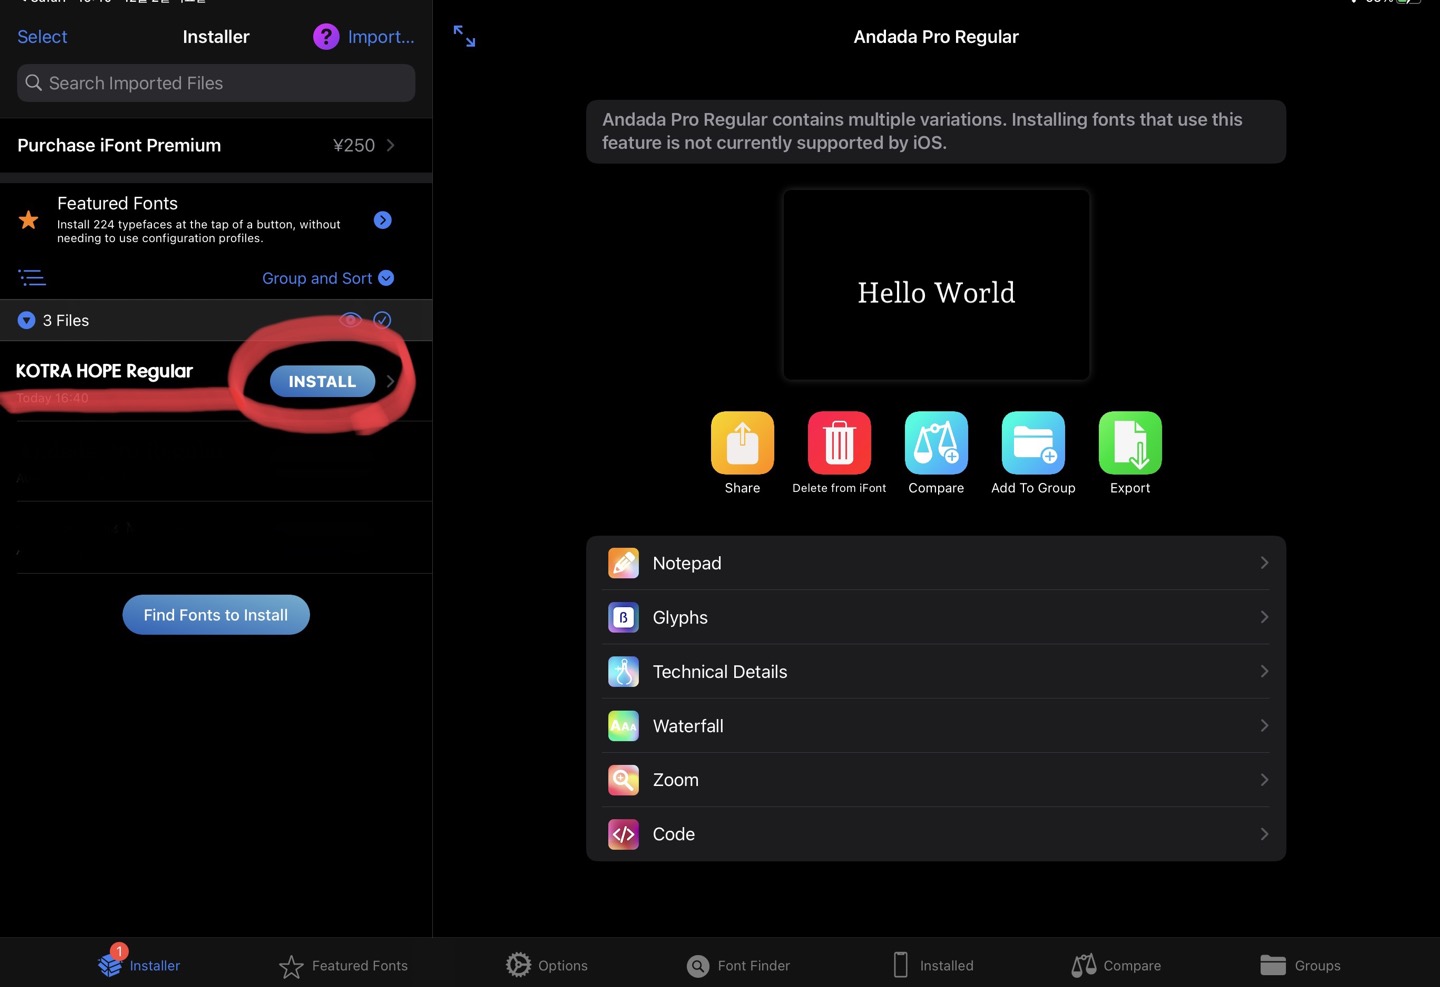Tap the Add To Group folder icon
The image size is (1440, 987).
[1033, 442]
